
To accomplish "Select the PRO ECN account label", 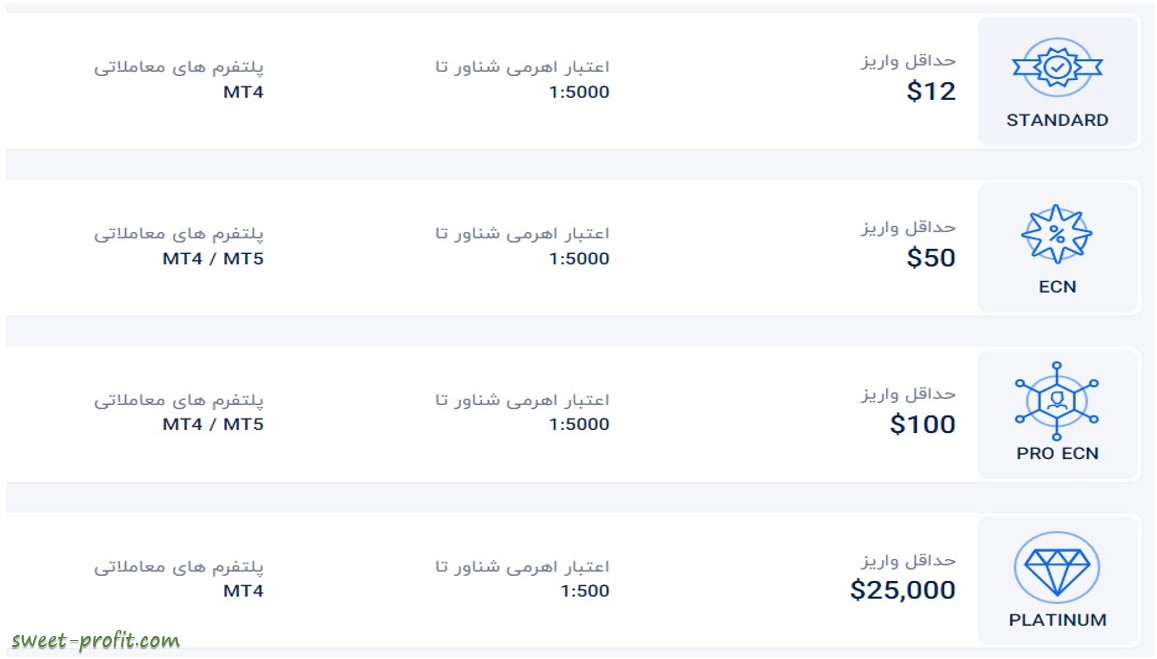I will click(1057, 453).
